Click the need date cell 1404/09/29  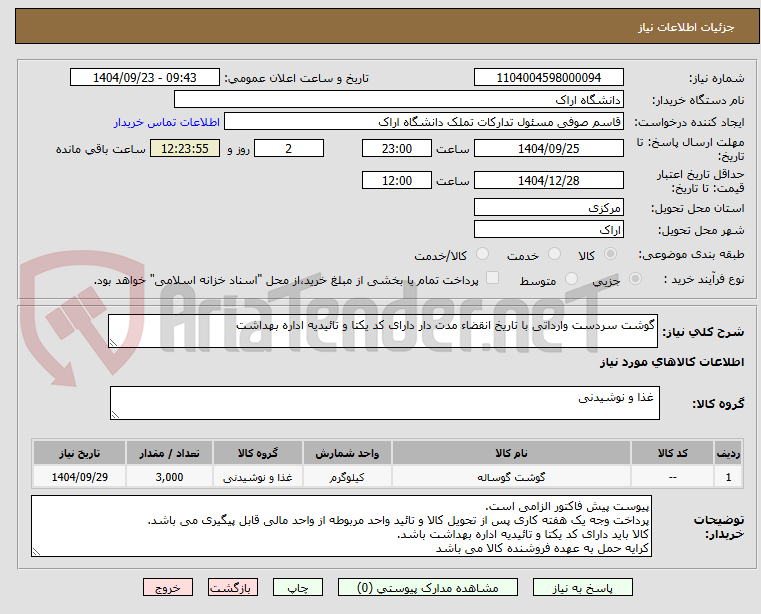80,477
